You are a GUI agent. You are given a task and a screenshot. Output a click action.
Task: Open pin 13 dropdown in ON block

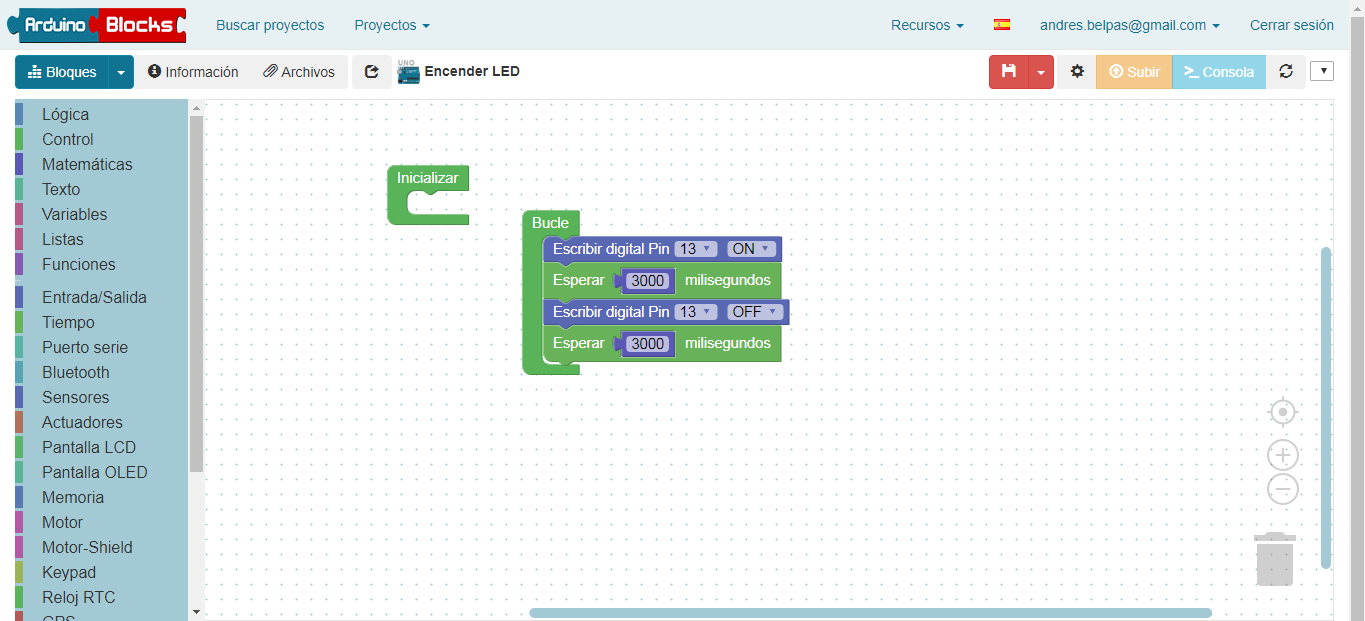695,249
